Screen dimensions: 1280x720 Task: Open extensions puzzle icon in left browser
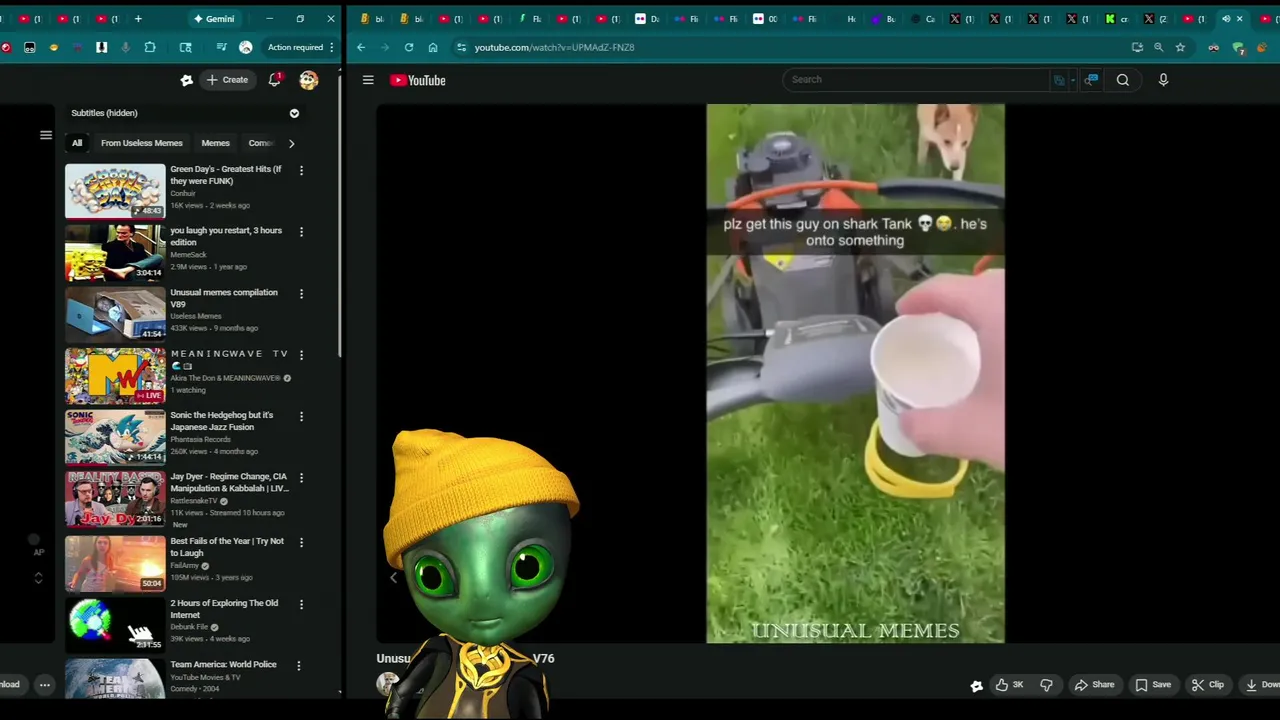click(150, 47)
